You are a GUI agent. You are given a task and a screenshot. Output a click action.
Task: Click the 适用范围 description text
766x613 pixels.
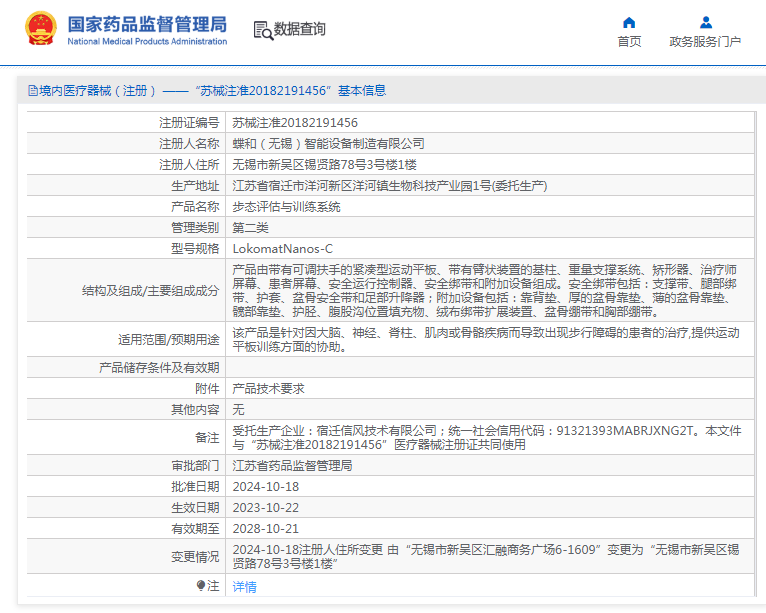click(x=486, y=339)
